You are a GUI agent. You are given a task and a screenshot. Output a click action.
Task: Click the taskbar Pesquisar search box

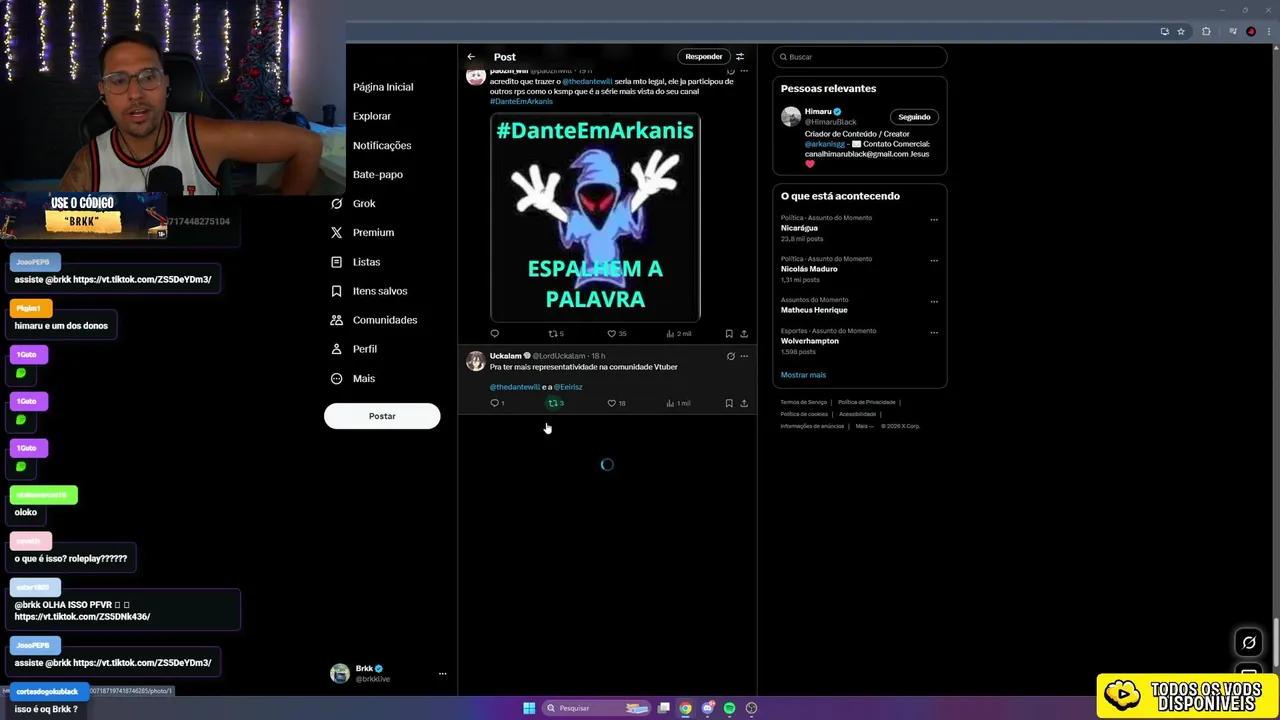(x=596, y=708)
